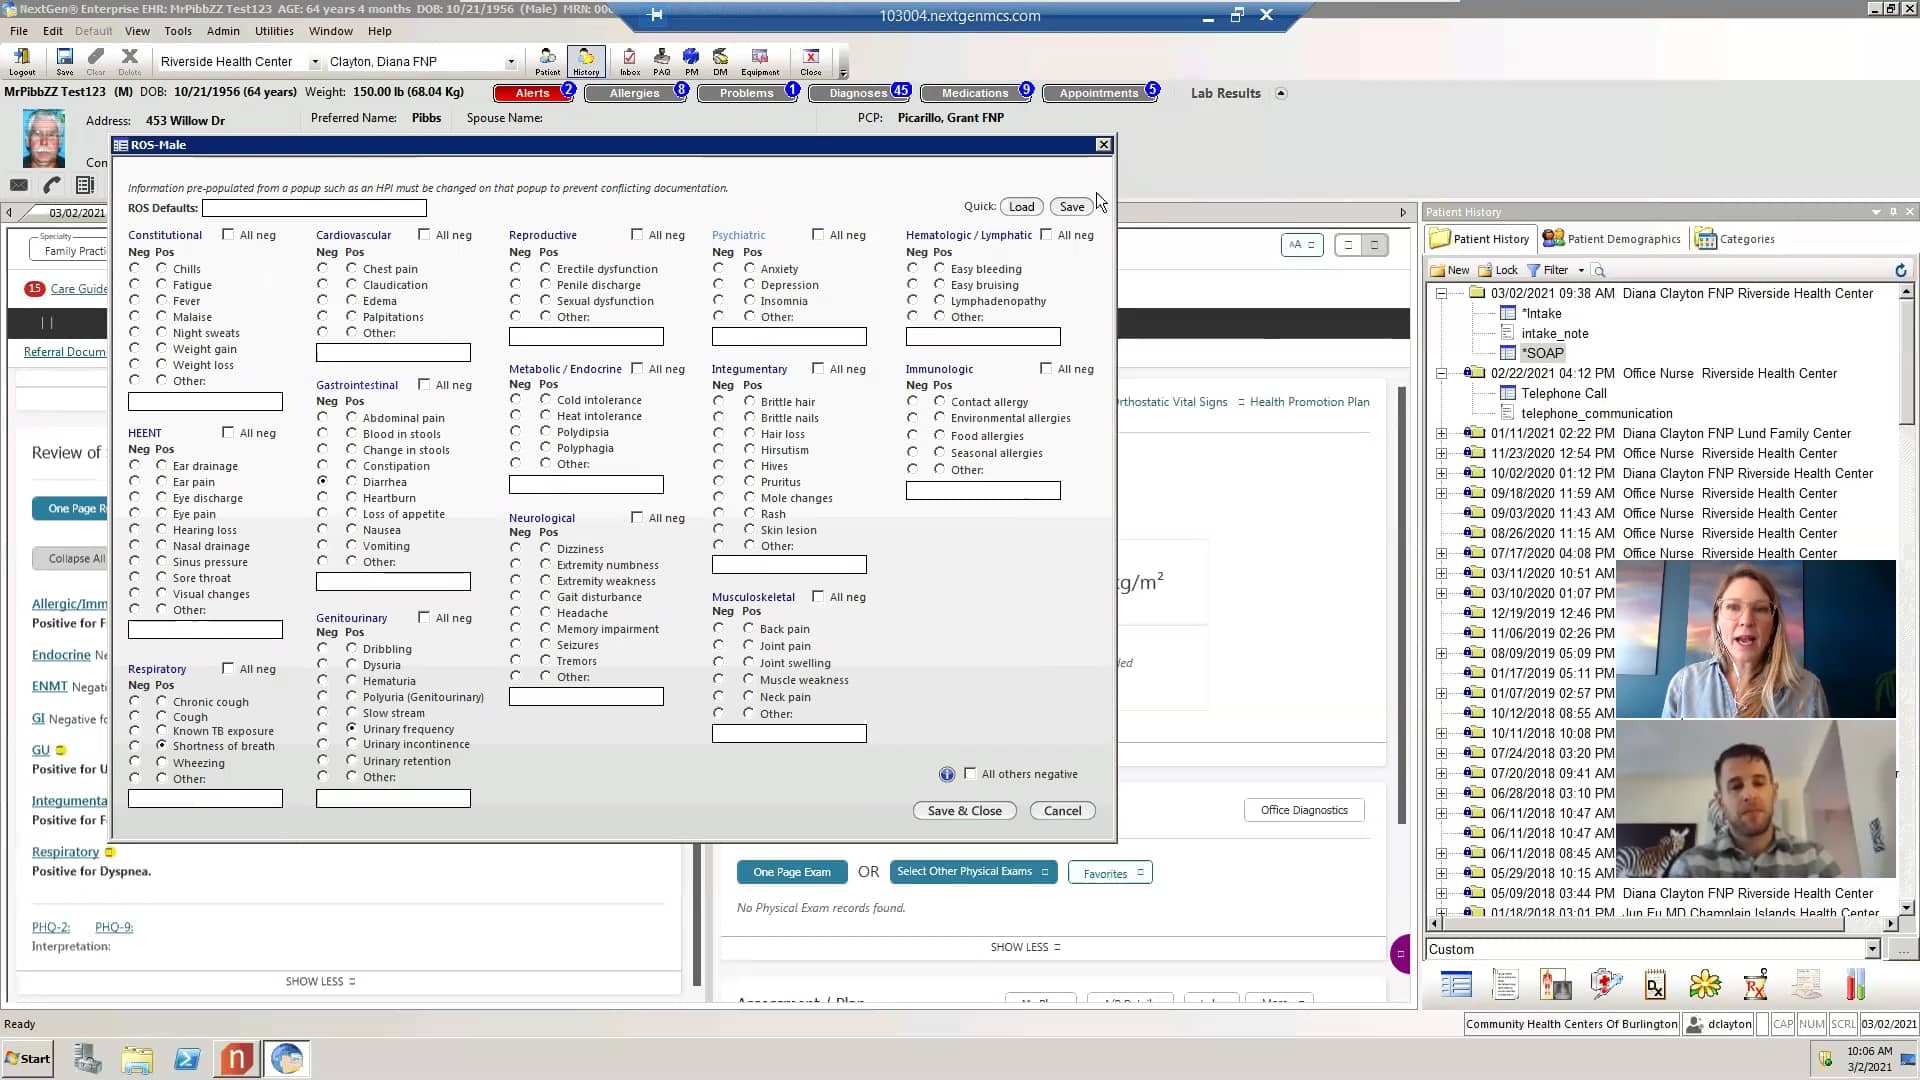This screenshot has width=1920, height=1080.
Task: Click the Save & Close button
Action: point(964,810)
